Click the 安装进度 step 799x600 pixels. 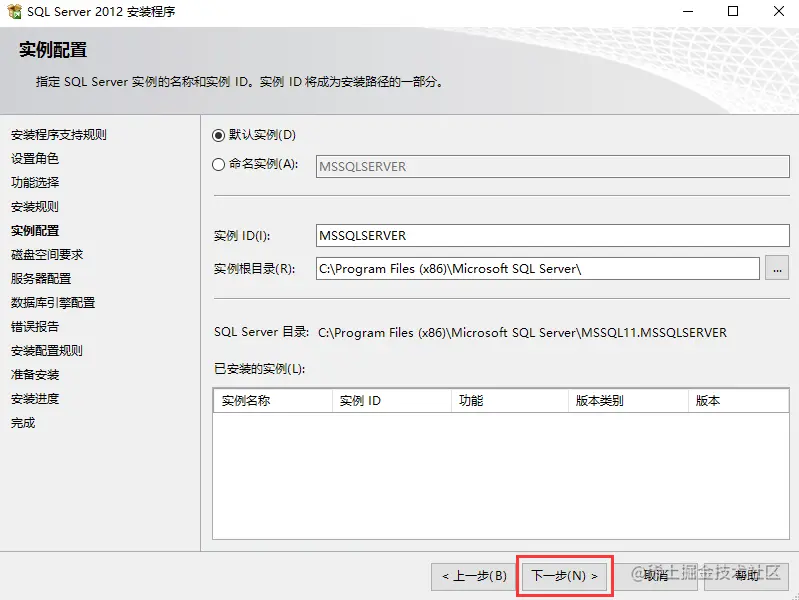tap(35, 399)
